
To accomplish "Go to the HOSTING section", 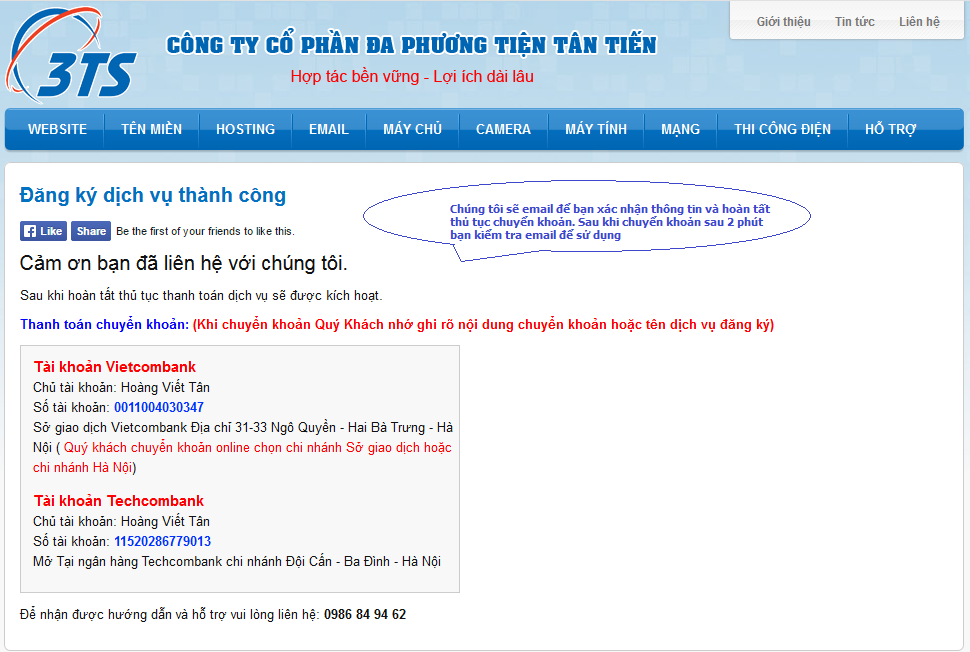I will [246, 129].
